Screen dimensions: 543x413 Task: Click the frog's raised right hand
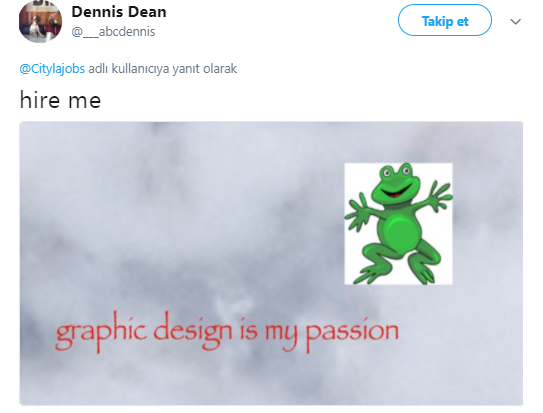click(x=438, y=196)
